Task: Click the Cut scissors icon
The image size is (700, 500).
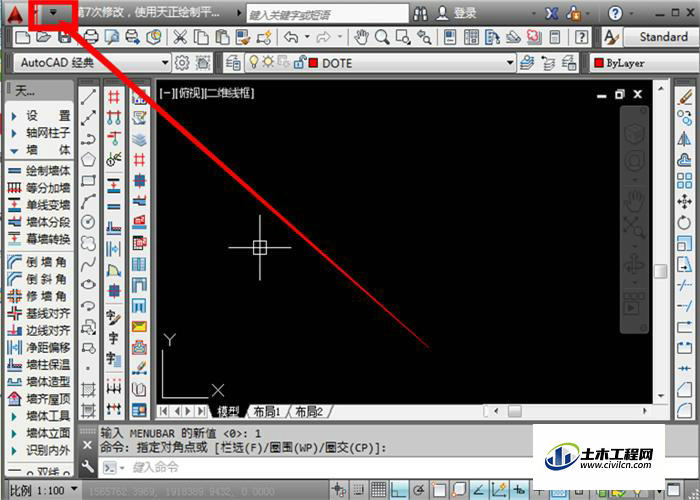Action: [180, 37]
